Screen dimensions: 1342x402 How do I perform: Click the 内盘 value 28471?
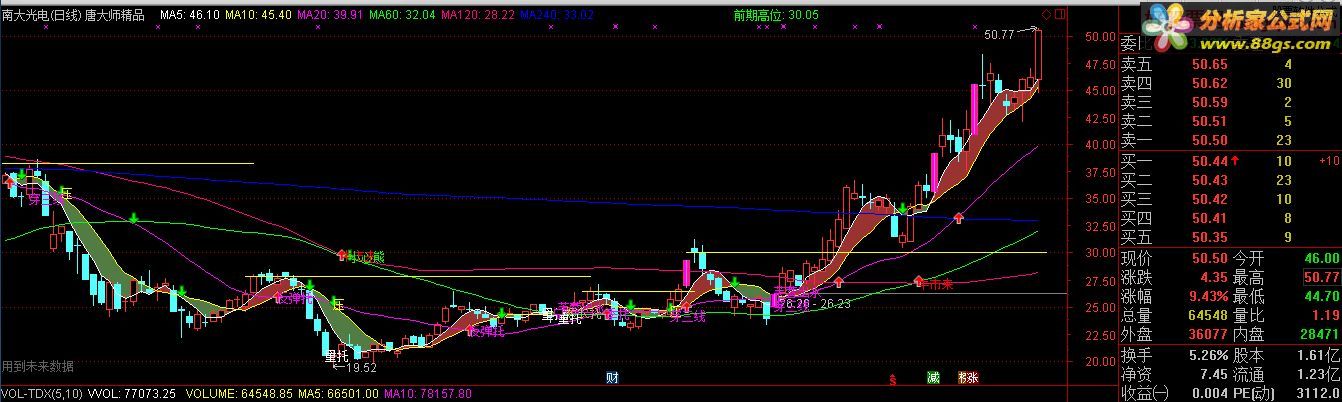1317,334
